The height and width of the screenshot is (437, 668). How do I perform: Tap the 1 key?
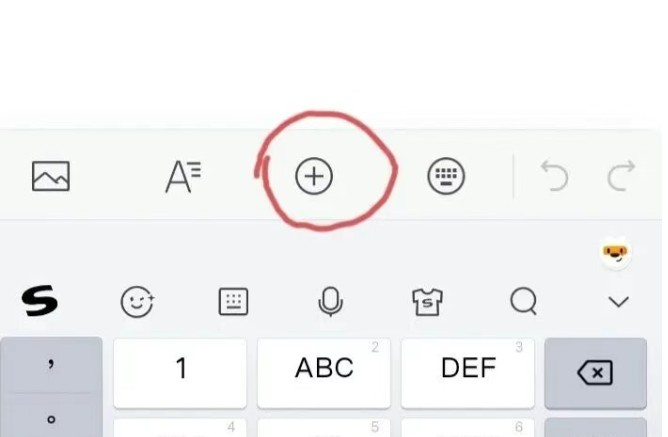180,373
